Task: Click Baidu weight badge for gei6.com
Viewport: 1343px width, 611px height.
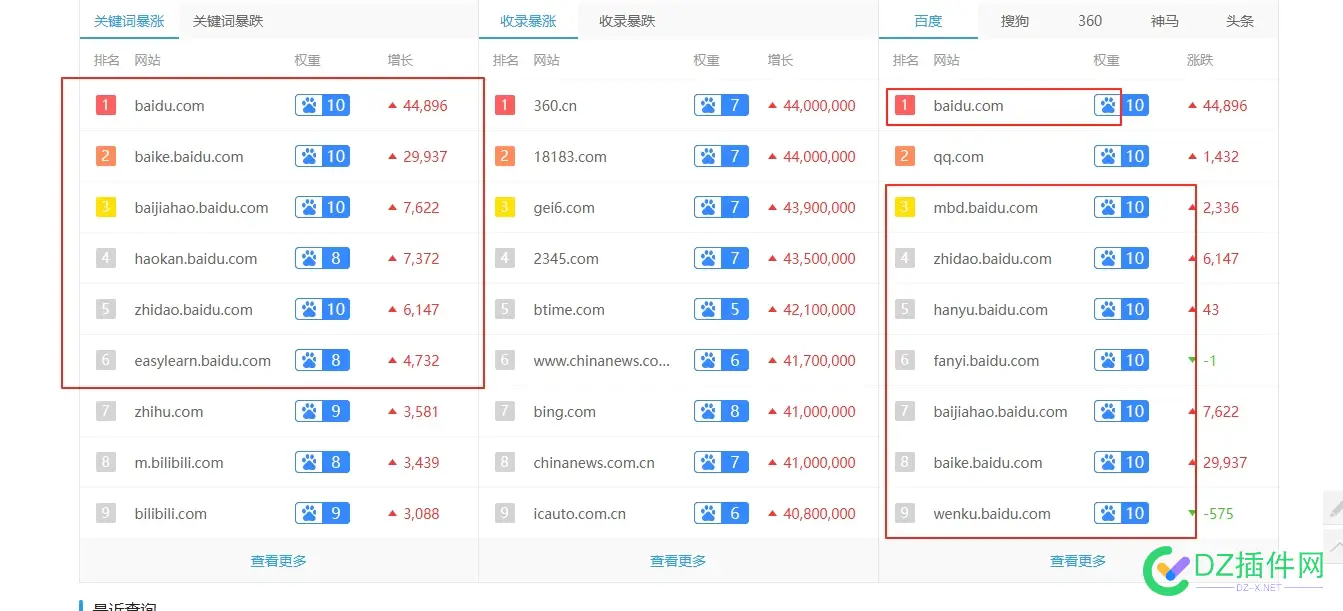Action: pos(721,208)
